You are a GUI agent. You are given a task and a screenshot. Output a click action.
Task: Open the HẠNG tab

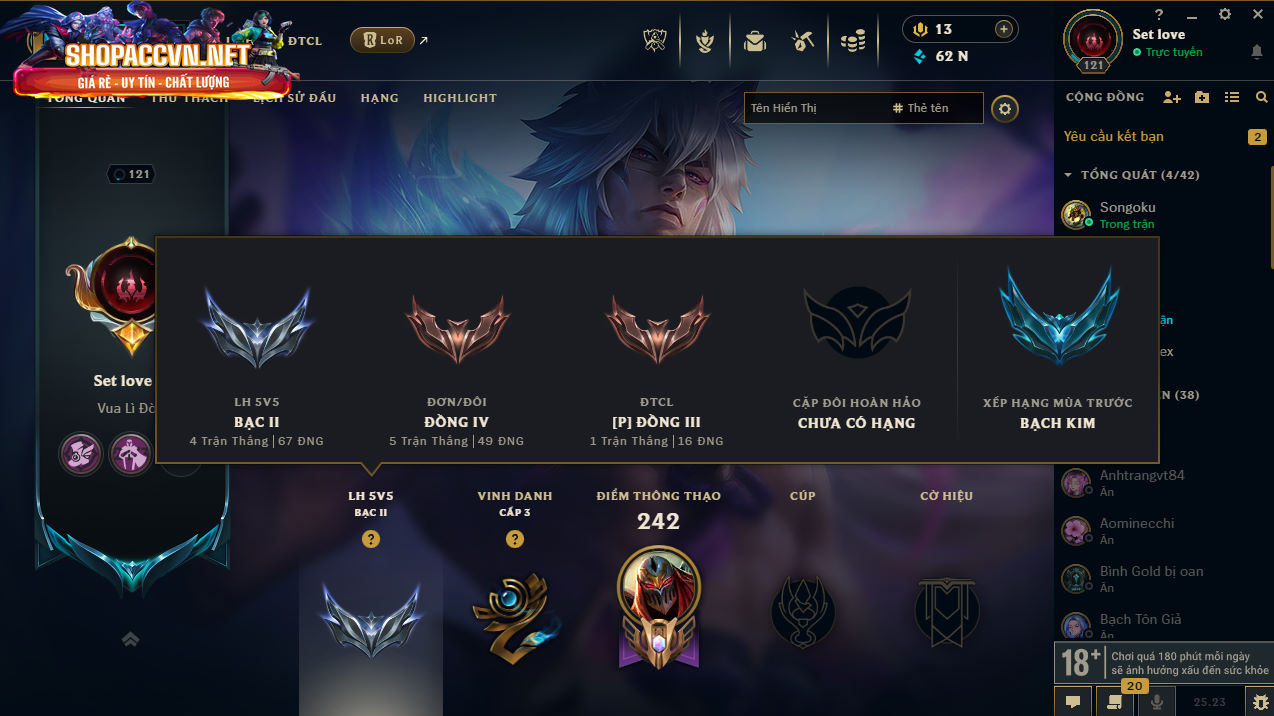pos(380,98)
